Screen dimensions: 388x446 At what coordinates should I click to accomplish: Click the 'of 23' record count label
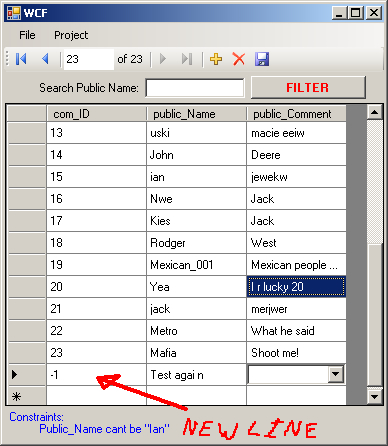[130, 59]
